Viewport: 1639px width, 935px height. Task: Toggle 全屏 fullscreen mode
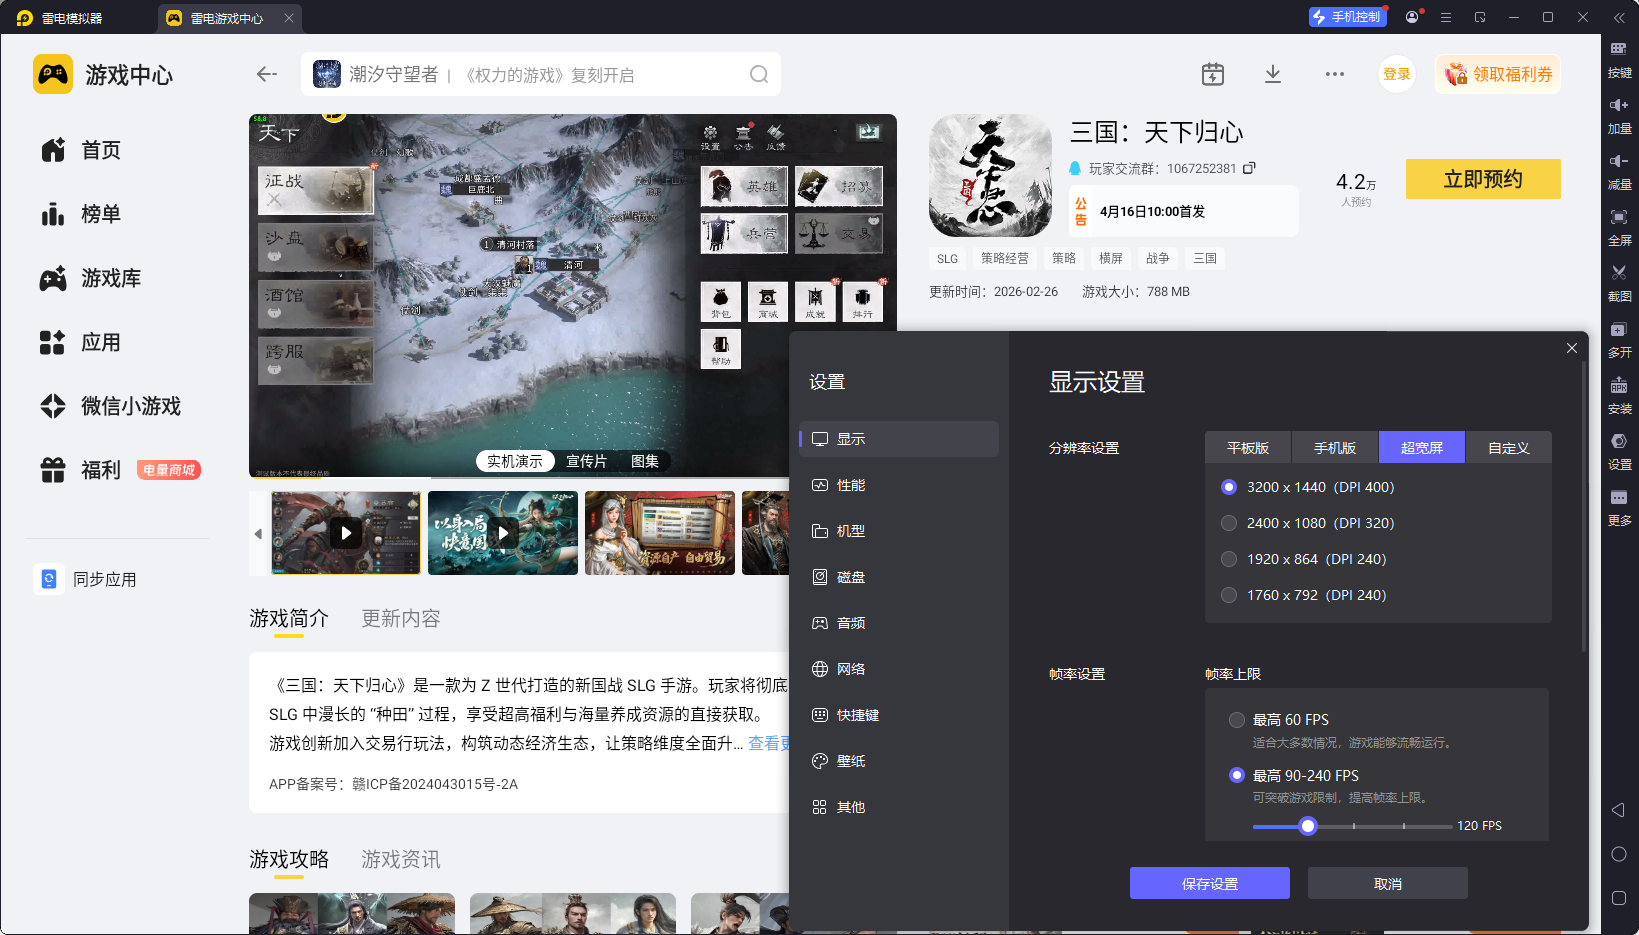coord(1619,226)
